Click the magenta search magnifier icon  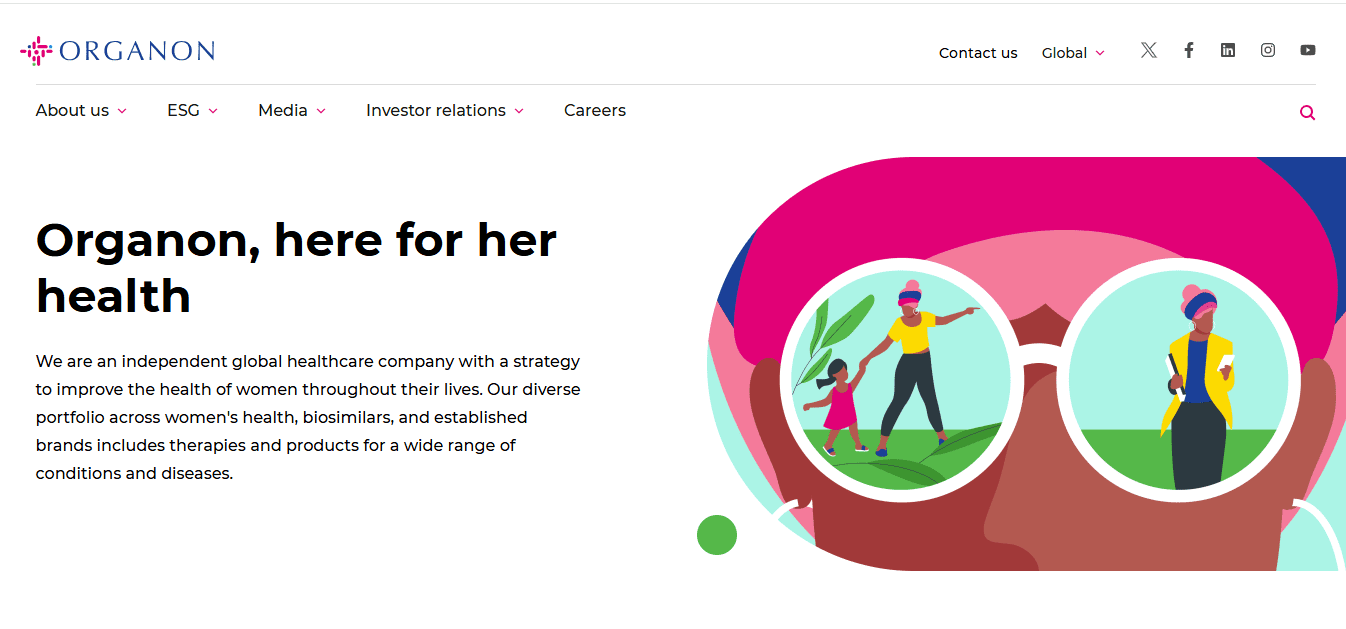tap(1307, 113)
